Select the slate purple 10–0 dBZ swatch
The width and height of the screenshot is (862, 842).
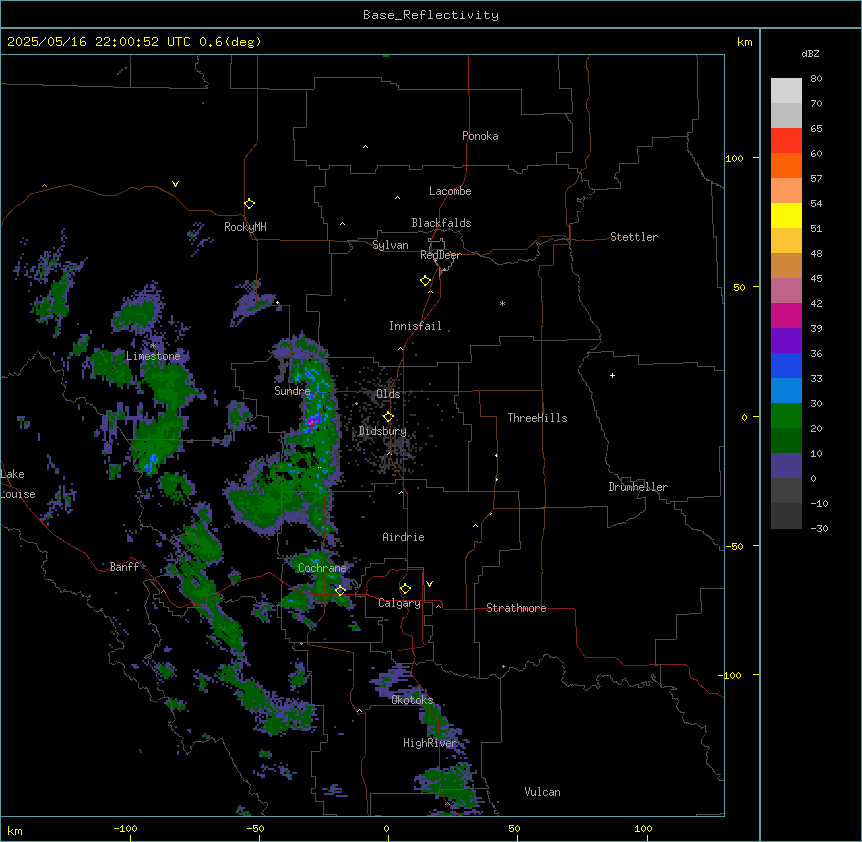[x=786, y=466]
